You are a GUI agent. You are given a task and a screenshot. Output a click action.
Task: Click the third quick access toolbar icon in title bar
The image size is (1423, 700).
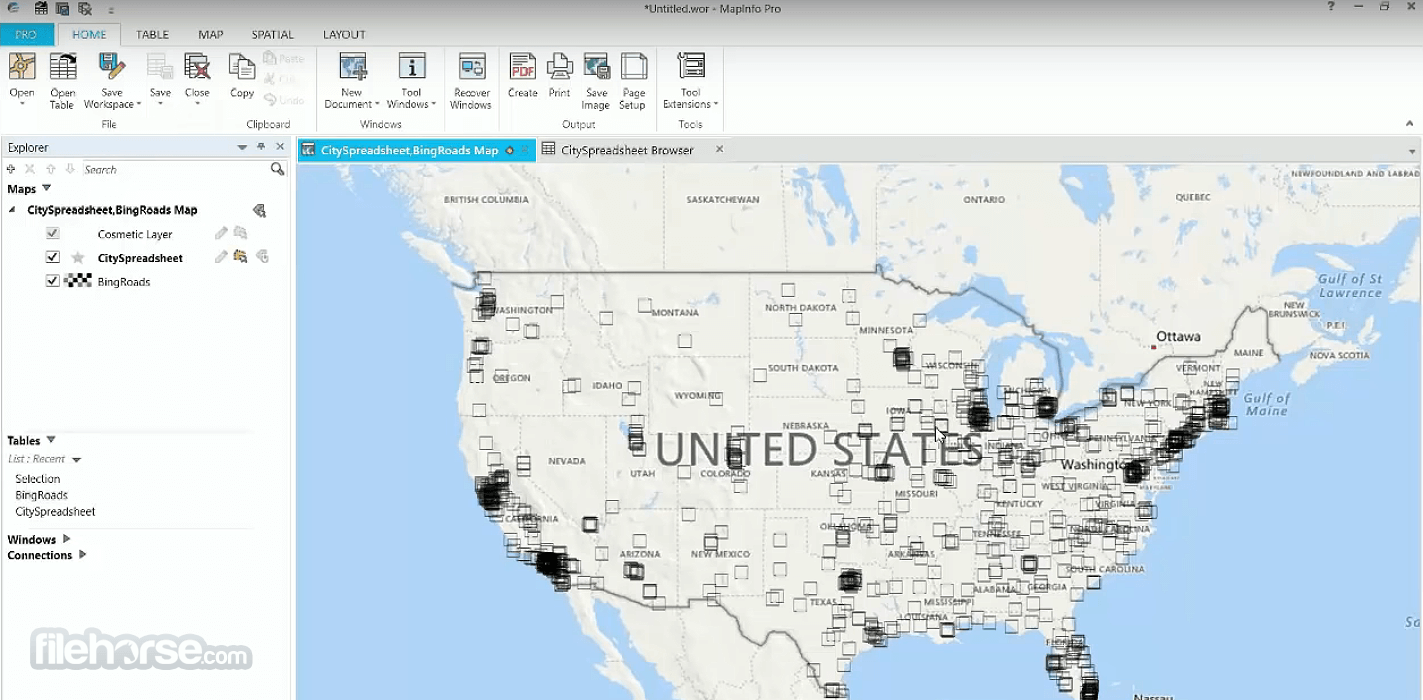(x=85, y=8)
